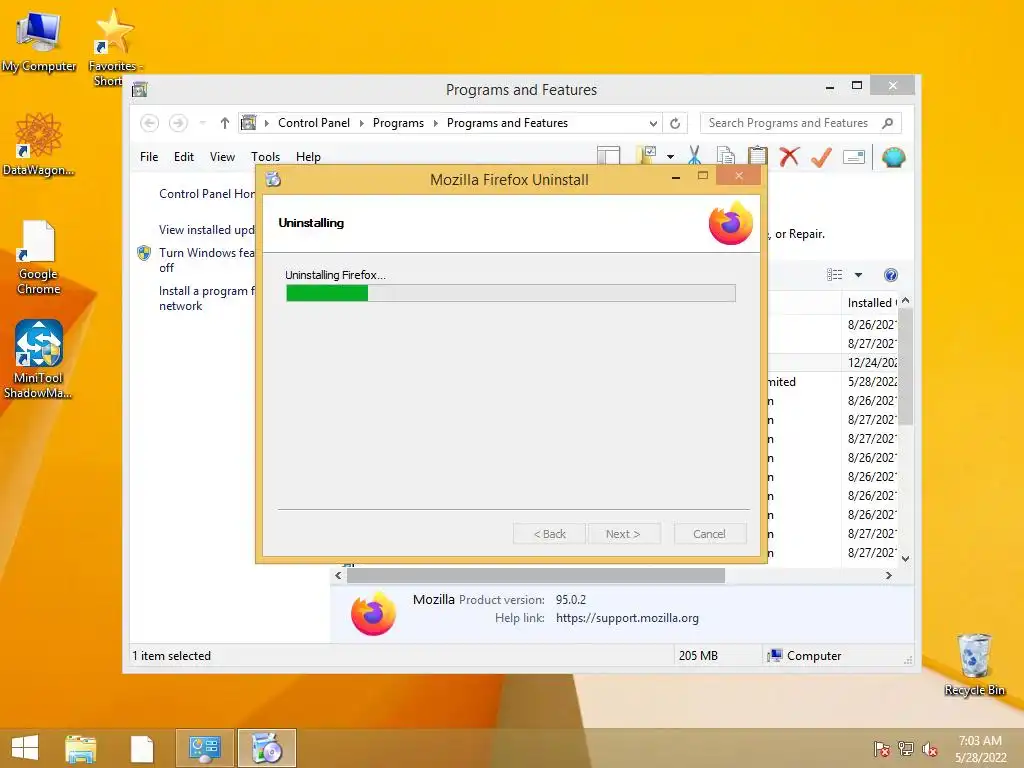Click the taskbar clock showing 7:03 AM

(x=980, y=748)
